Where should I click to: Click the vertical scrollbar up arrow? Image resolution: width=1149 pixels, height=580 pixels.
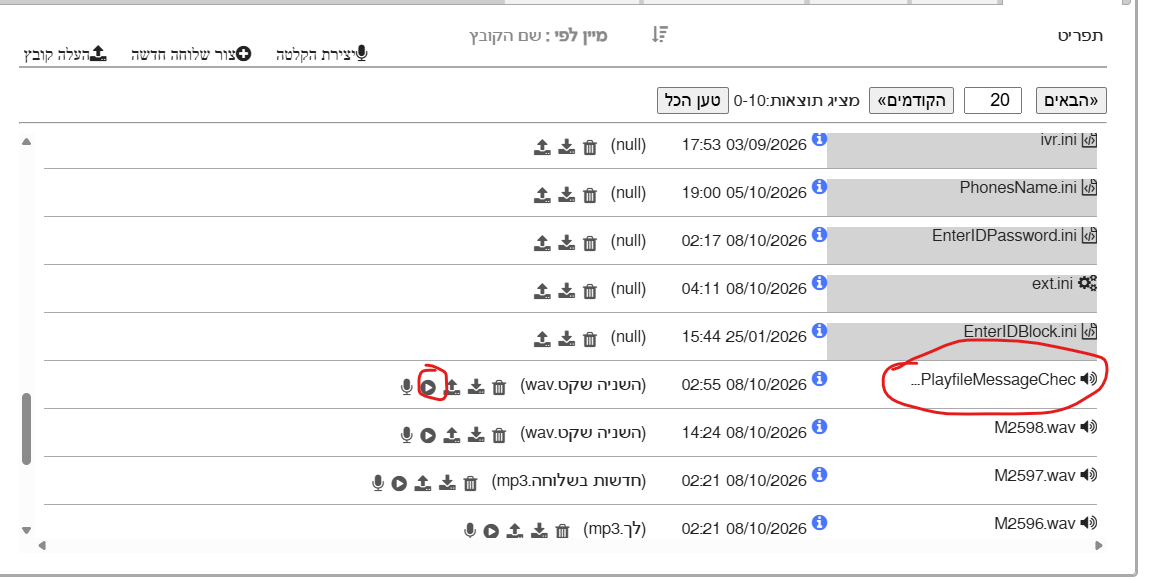[26, 141]
